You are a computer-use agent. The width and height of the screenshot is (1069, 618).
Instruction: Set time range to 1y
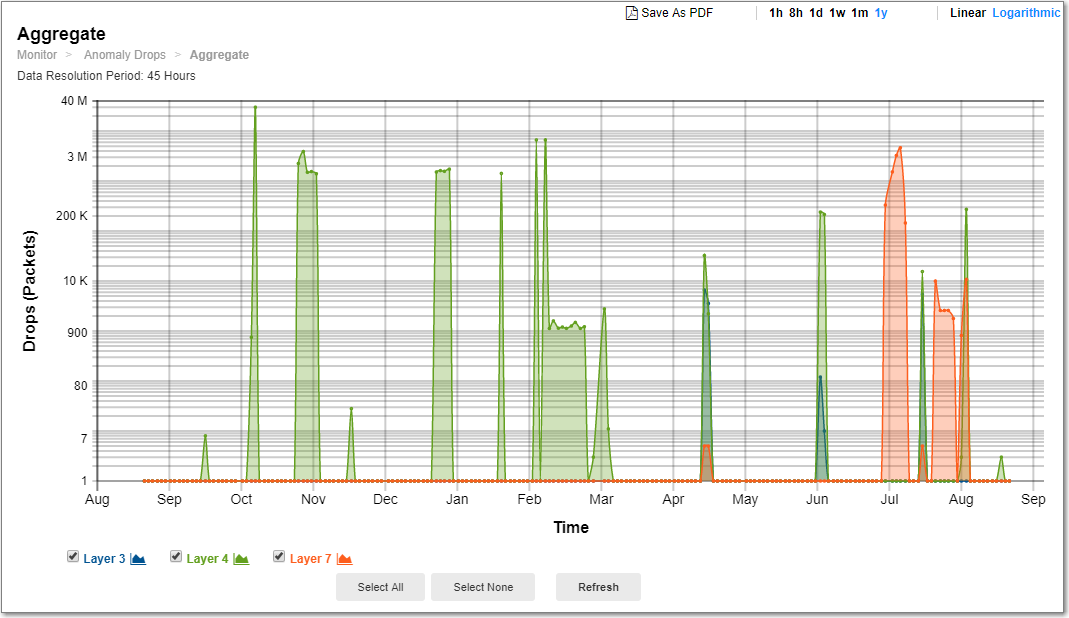(x=881, y=13)
